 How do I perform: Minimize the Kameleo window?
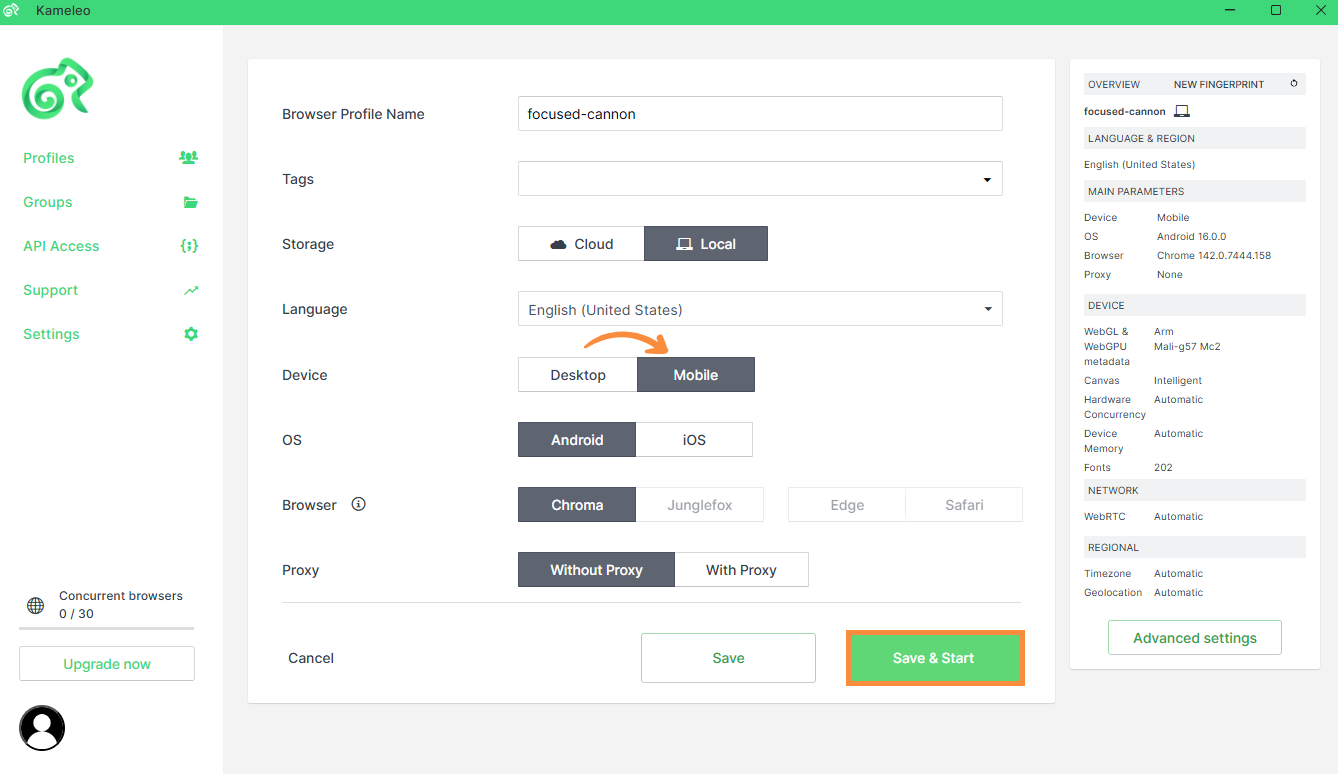pos(1230,10)
